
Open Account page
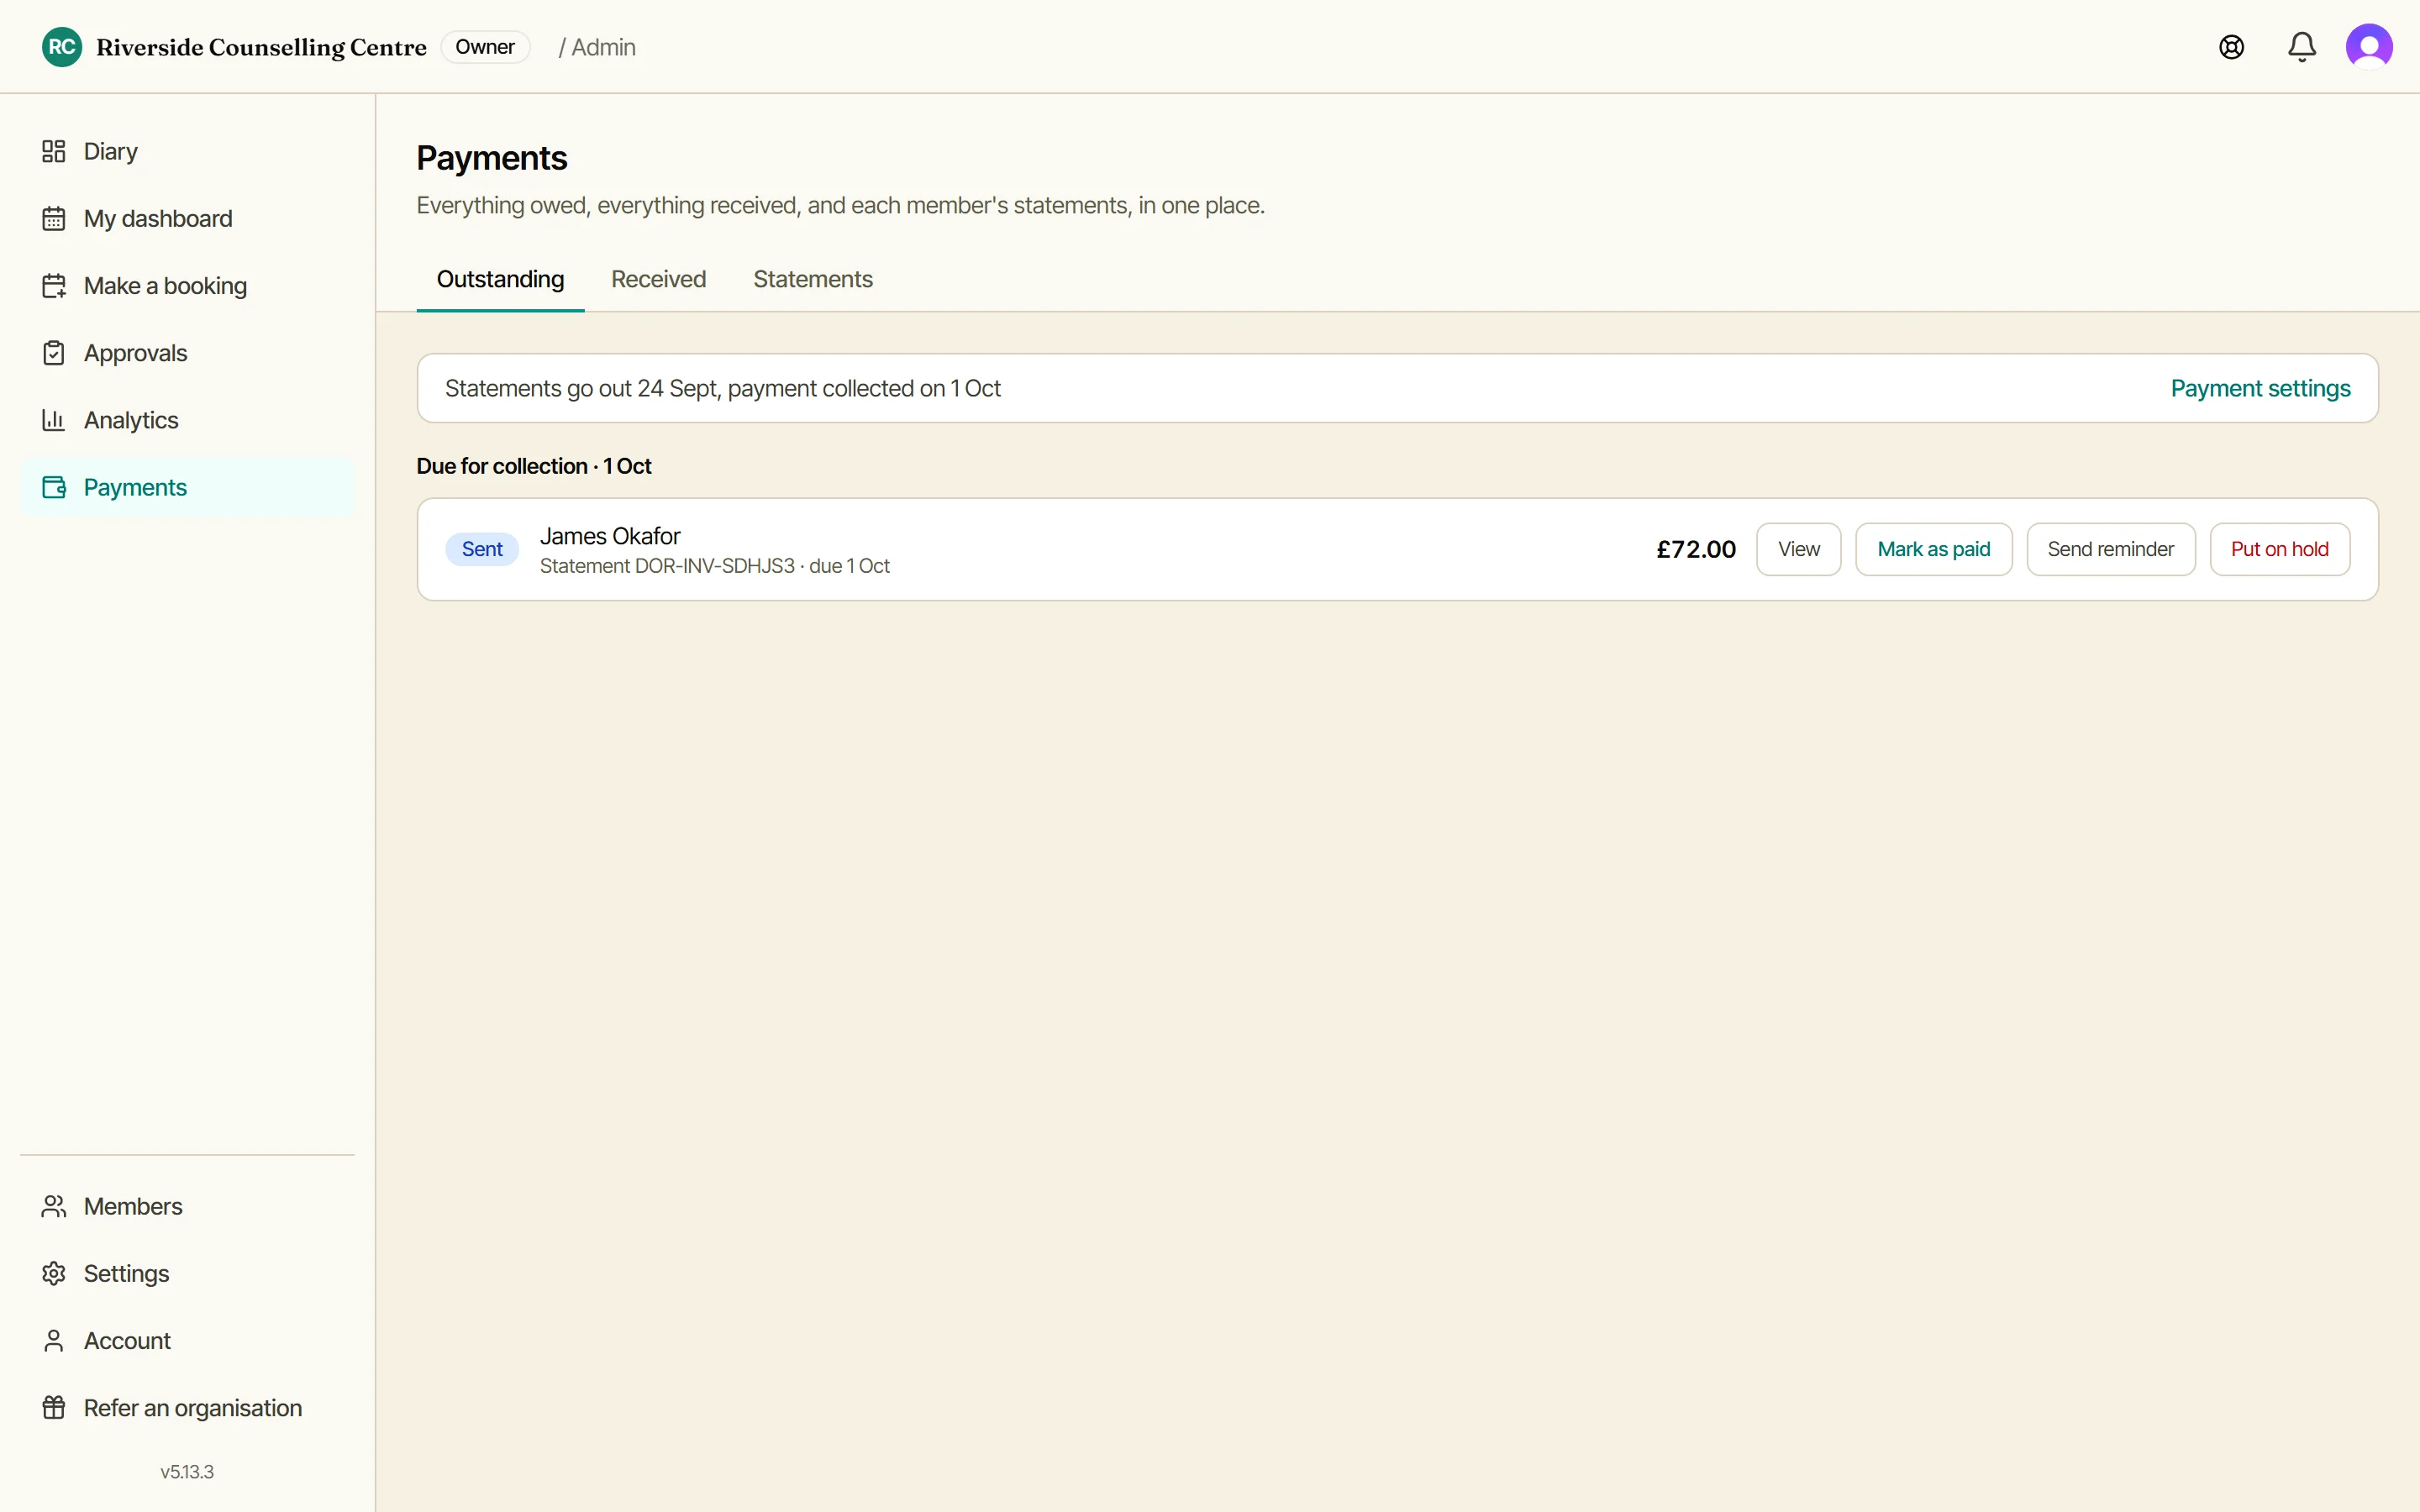point(188,1340)
